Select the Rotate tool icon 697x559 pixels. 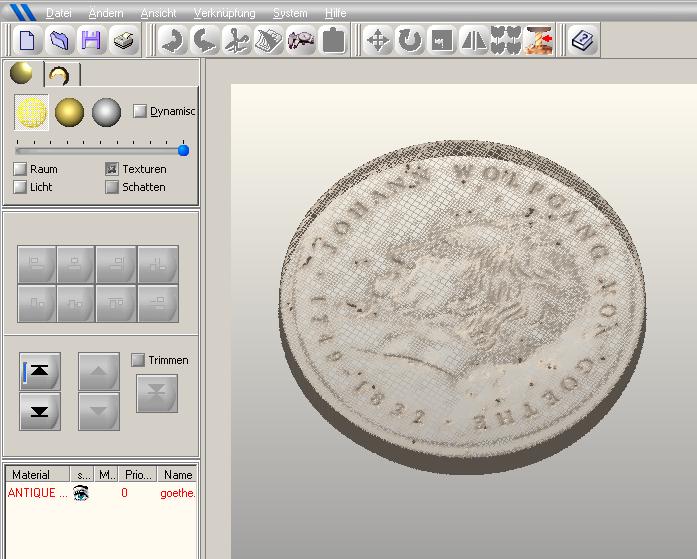pos(410,41)
